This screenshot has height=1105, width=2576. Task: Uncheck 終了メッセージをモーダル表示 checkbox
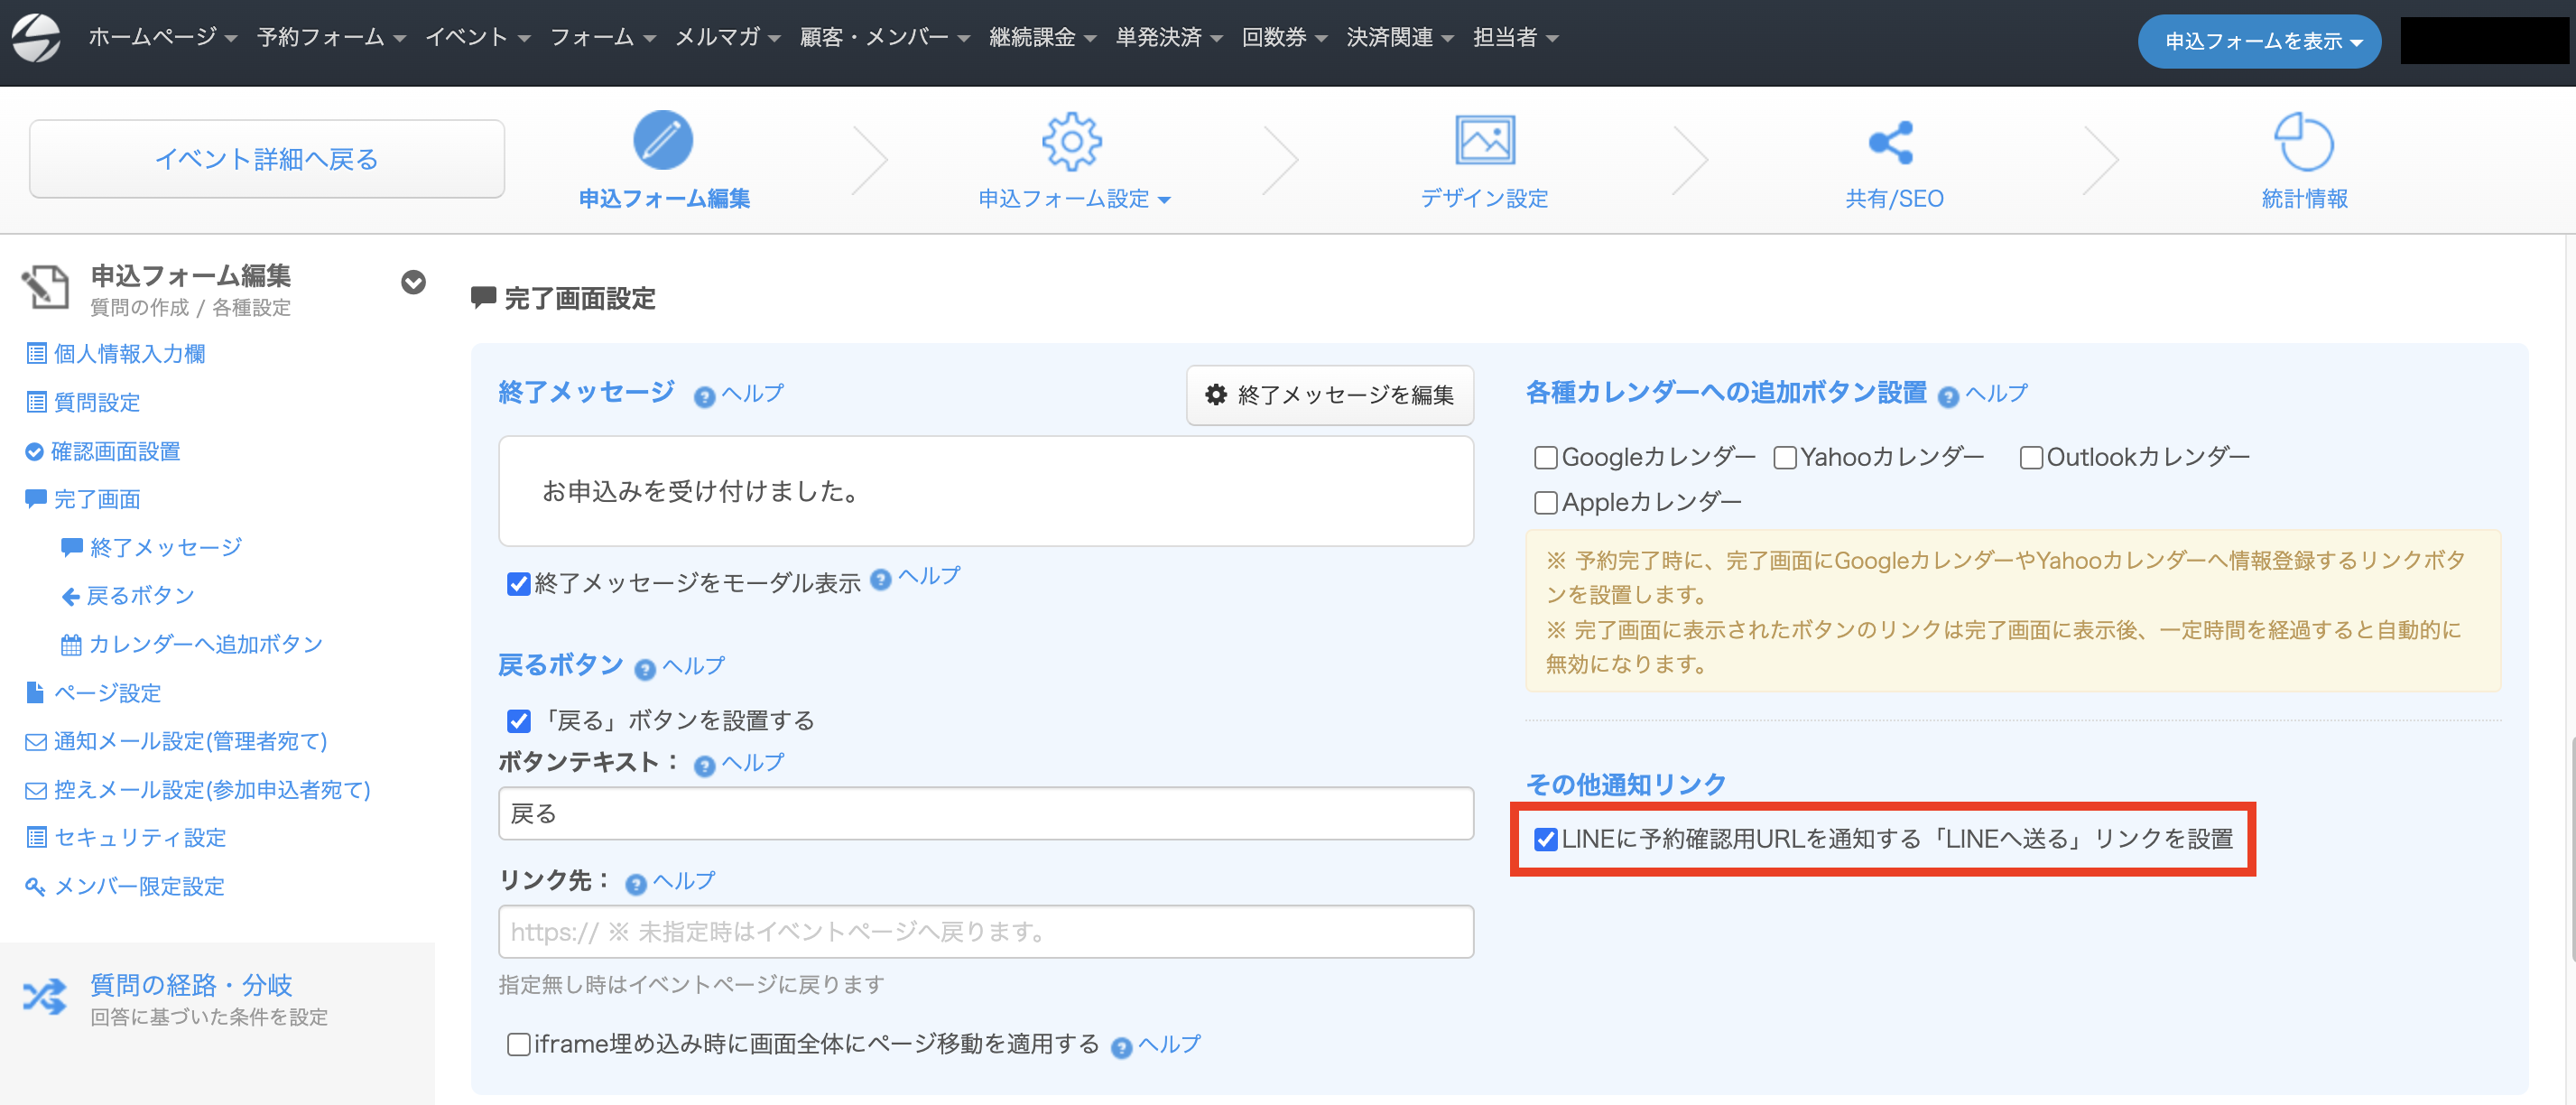[518, 584]
